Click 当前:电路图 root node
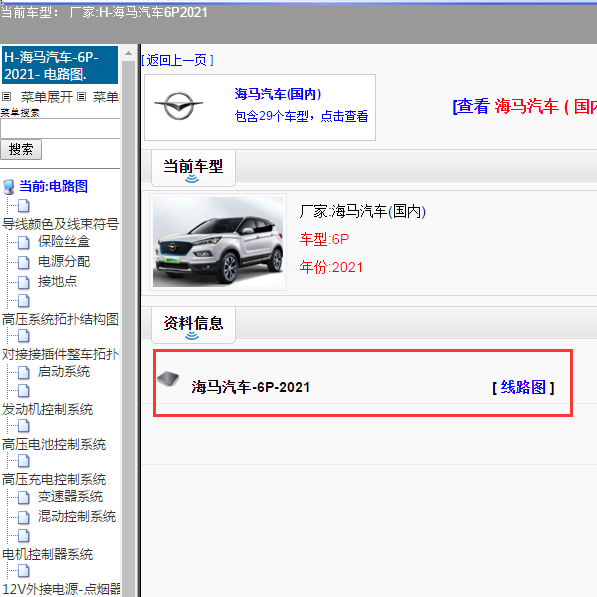Screen dimensions: 597x597 pos(53,187)
